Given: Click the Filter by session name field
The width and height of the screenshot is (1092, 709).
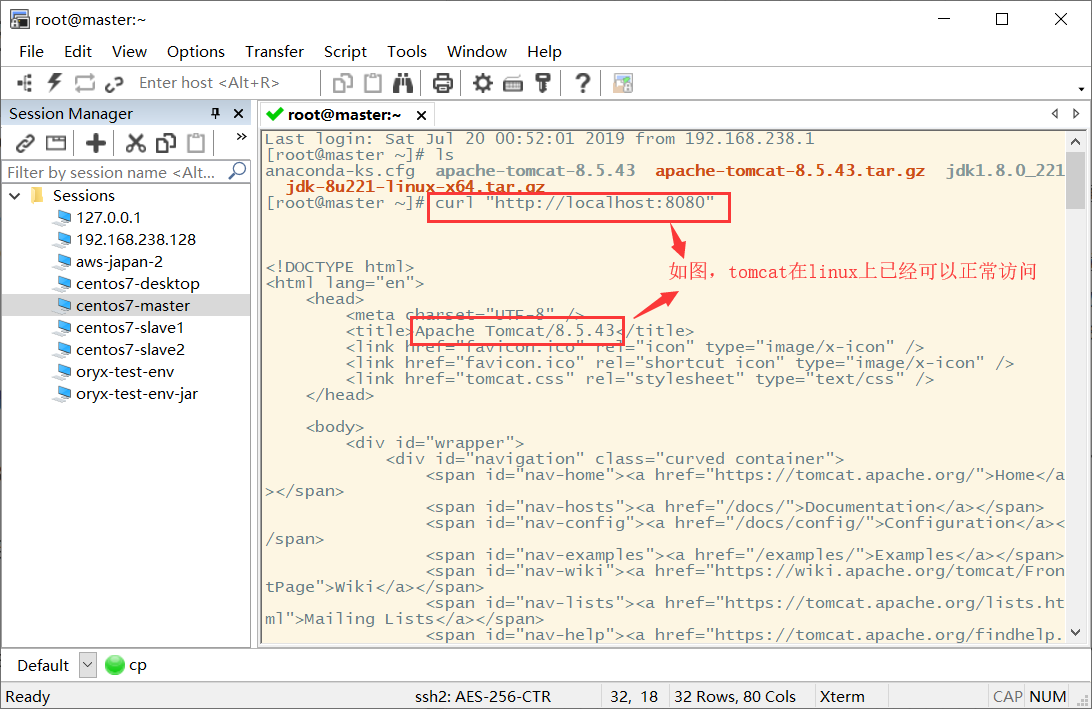Looking at the screenshot, I should click(x=115, y=172).
